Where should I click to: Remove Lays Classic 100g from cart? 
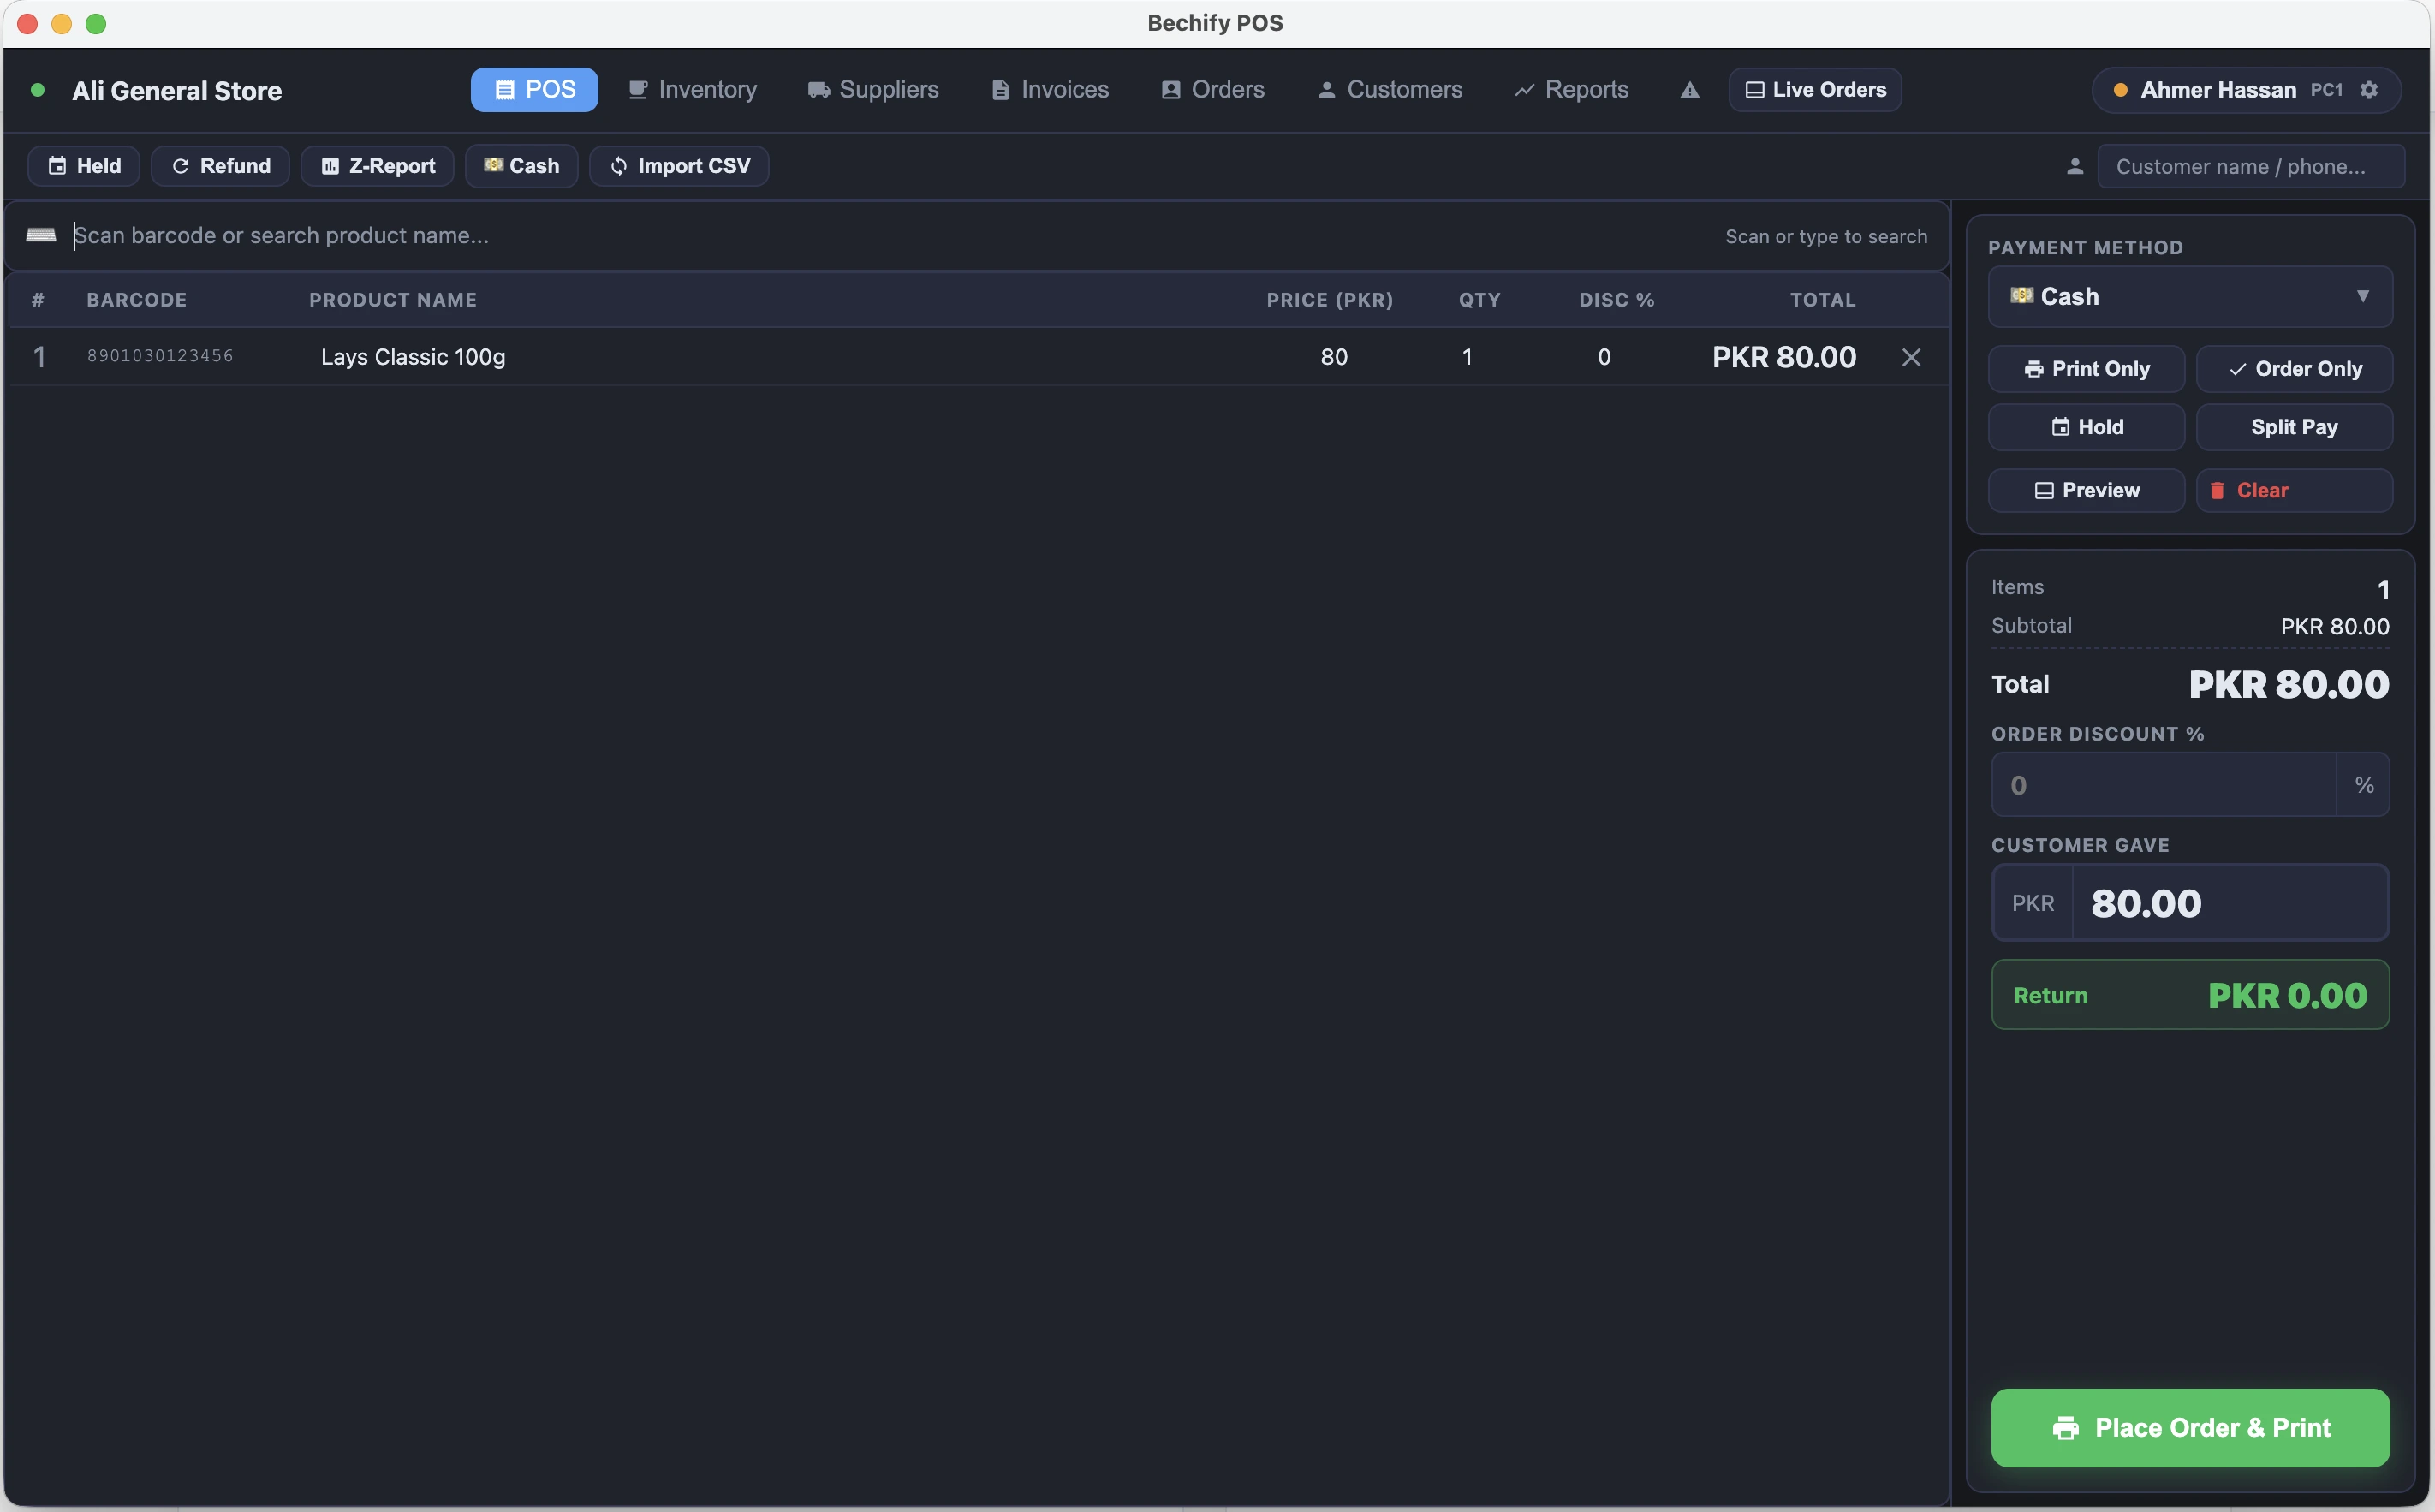pos(1911,357)
